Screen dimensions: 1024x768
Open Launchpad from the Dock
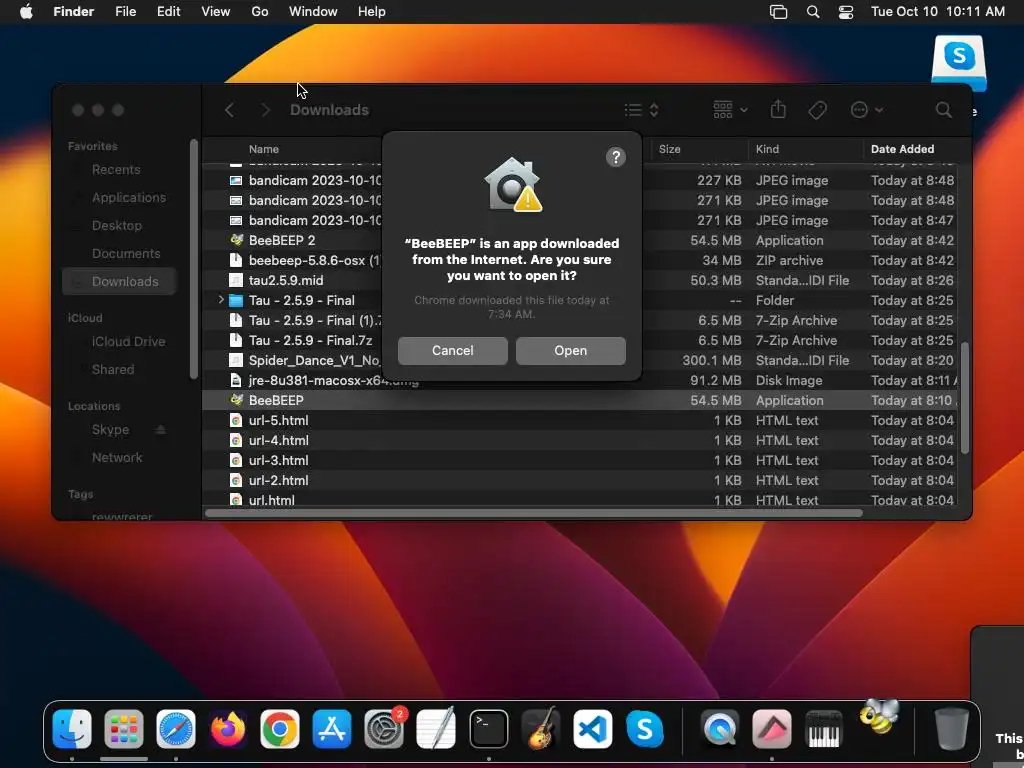pos(123,729)
